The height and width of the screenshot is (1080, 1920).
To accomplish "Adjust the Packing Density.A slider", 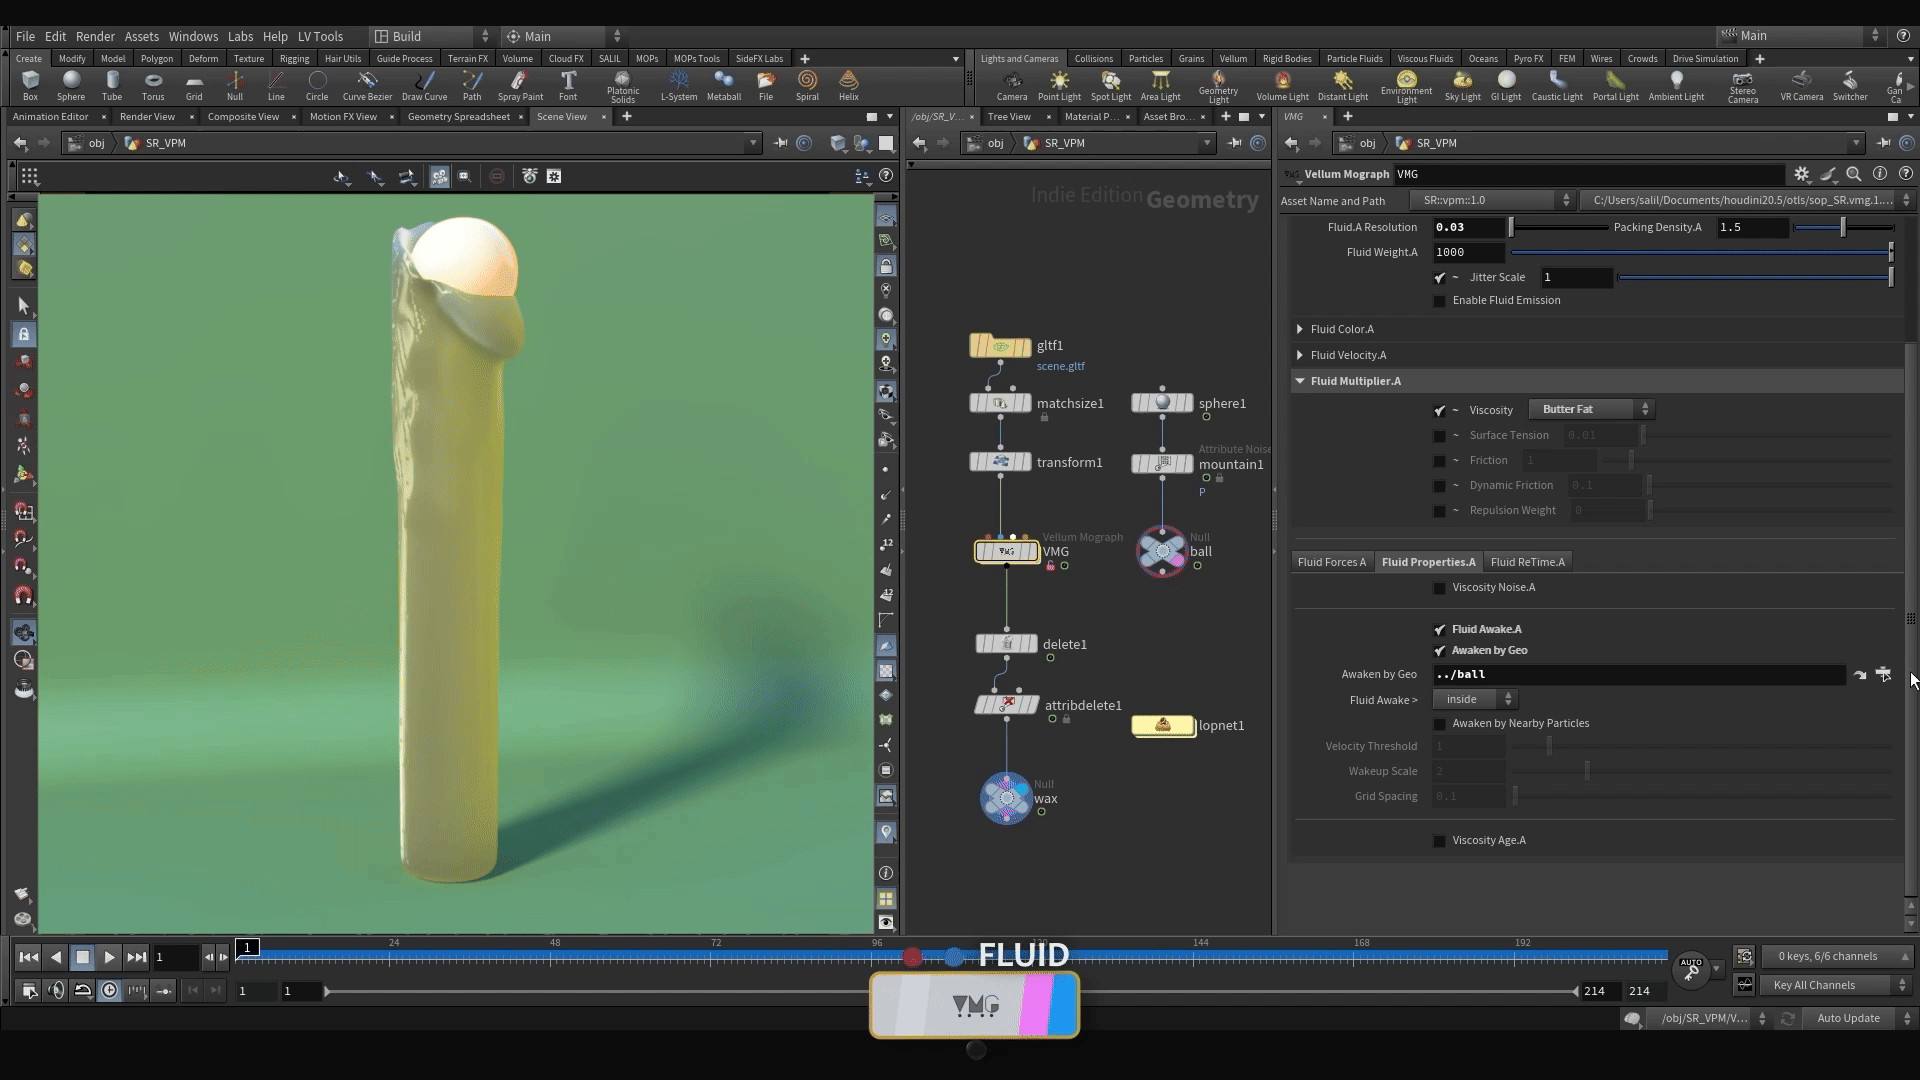I will (x=1842, y=228).
